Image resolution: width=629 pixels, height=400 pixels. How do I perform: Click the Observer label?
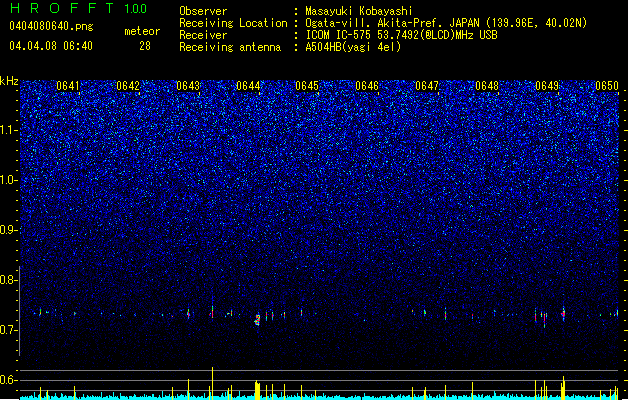203,11
